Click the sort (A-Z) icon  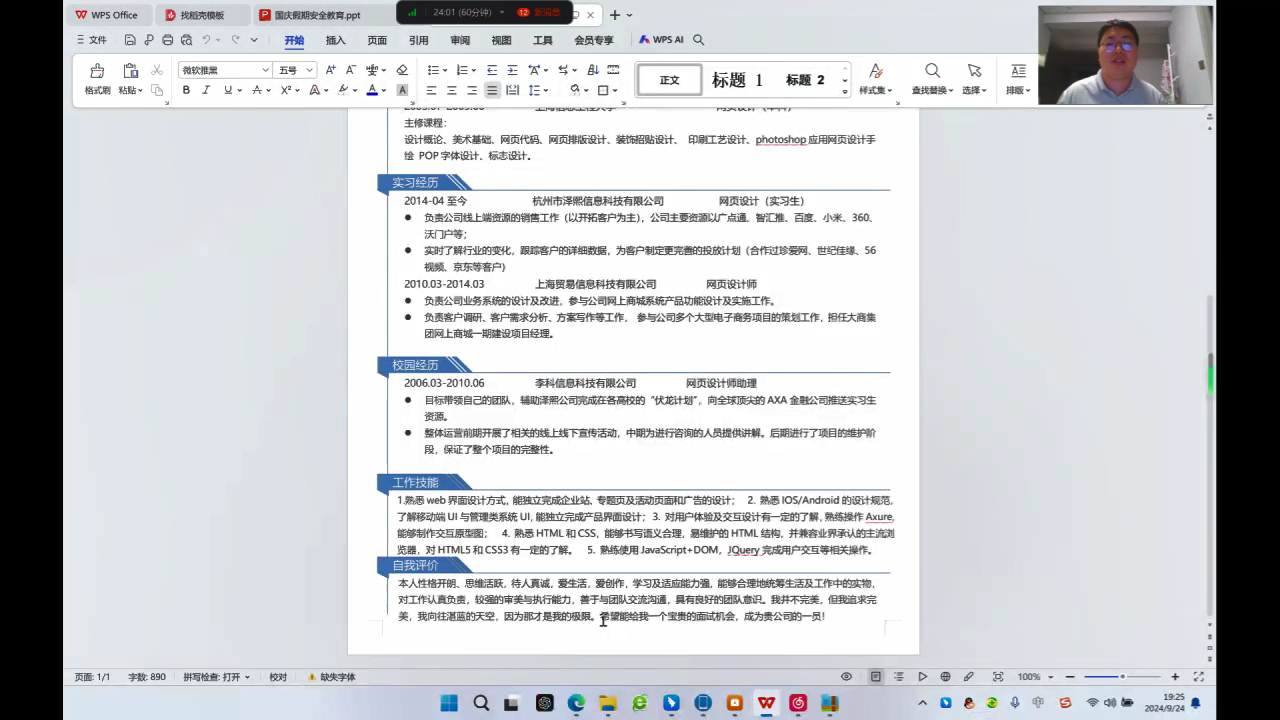(x=592, y=70)
